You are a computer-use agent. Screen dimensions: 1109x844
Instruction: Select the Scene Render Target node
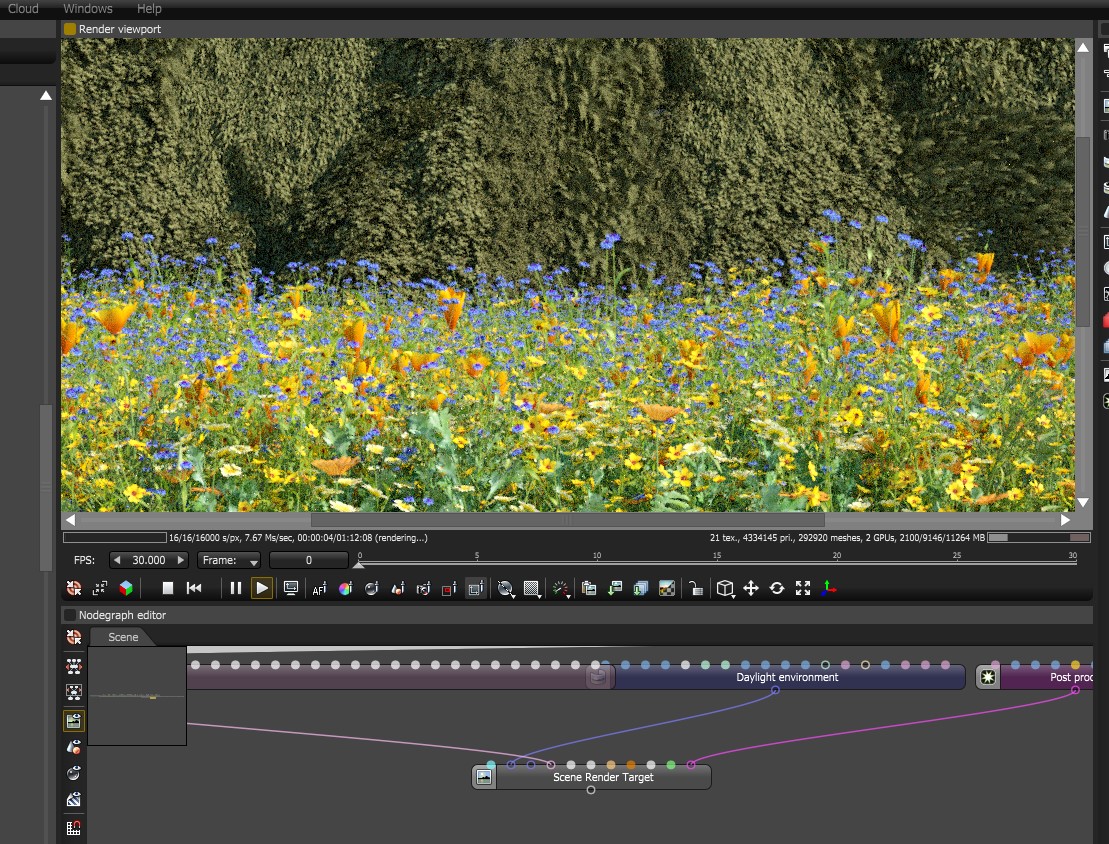[x=603, y=777]
